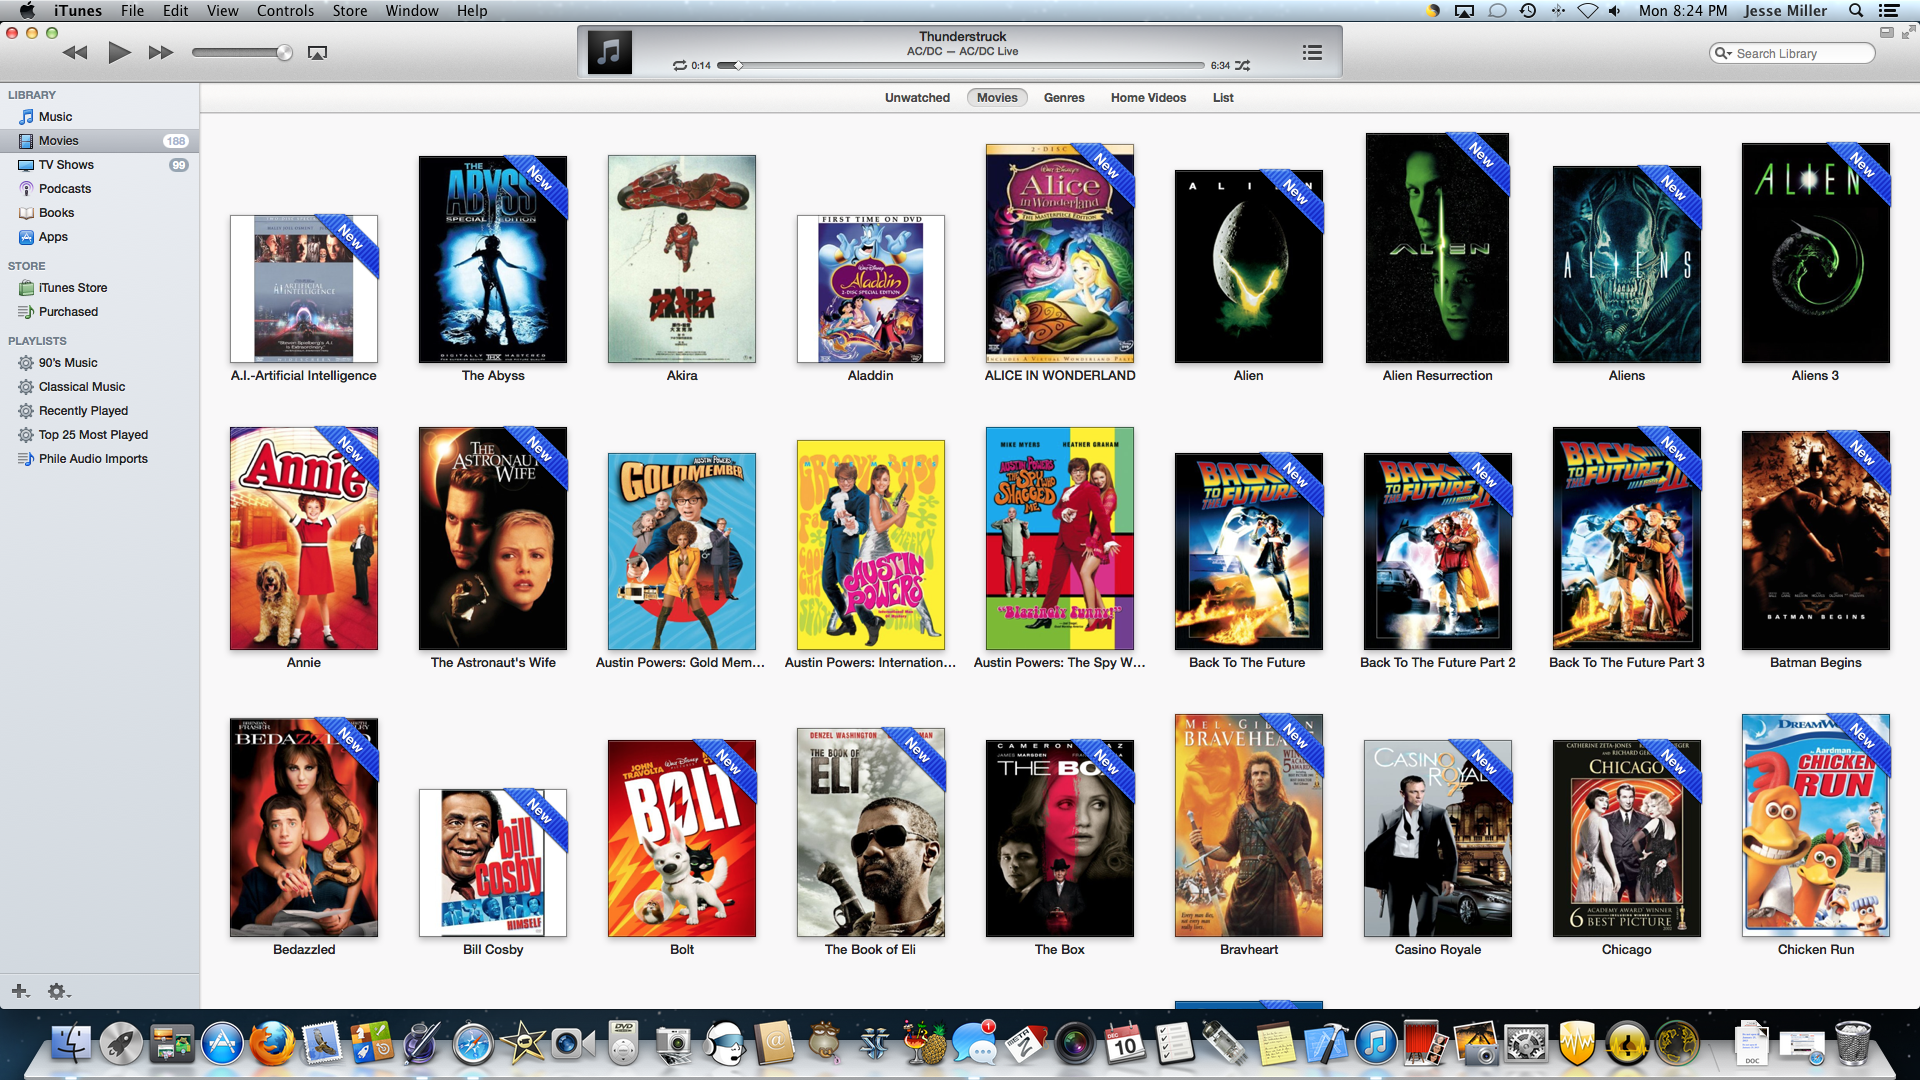
Task: Open Firefox from the Dock
Action: 272,1045
